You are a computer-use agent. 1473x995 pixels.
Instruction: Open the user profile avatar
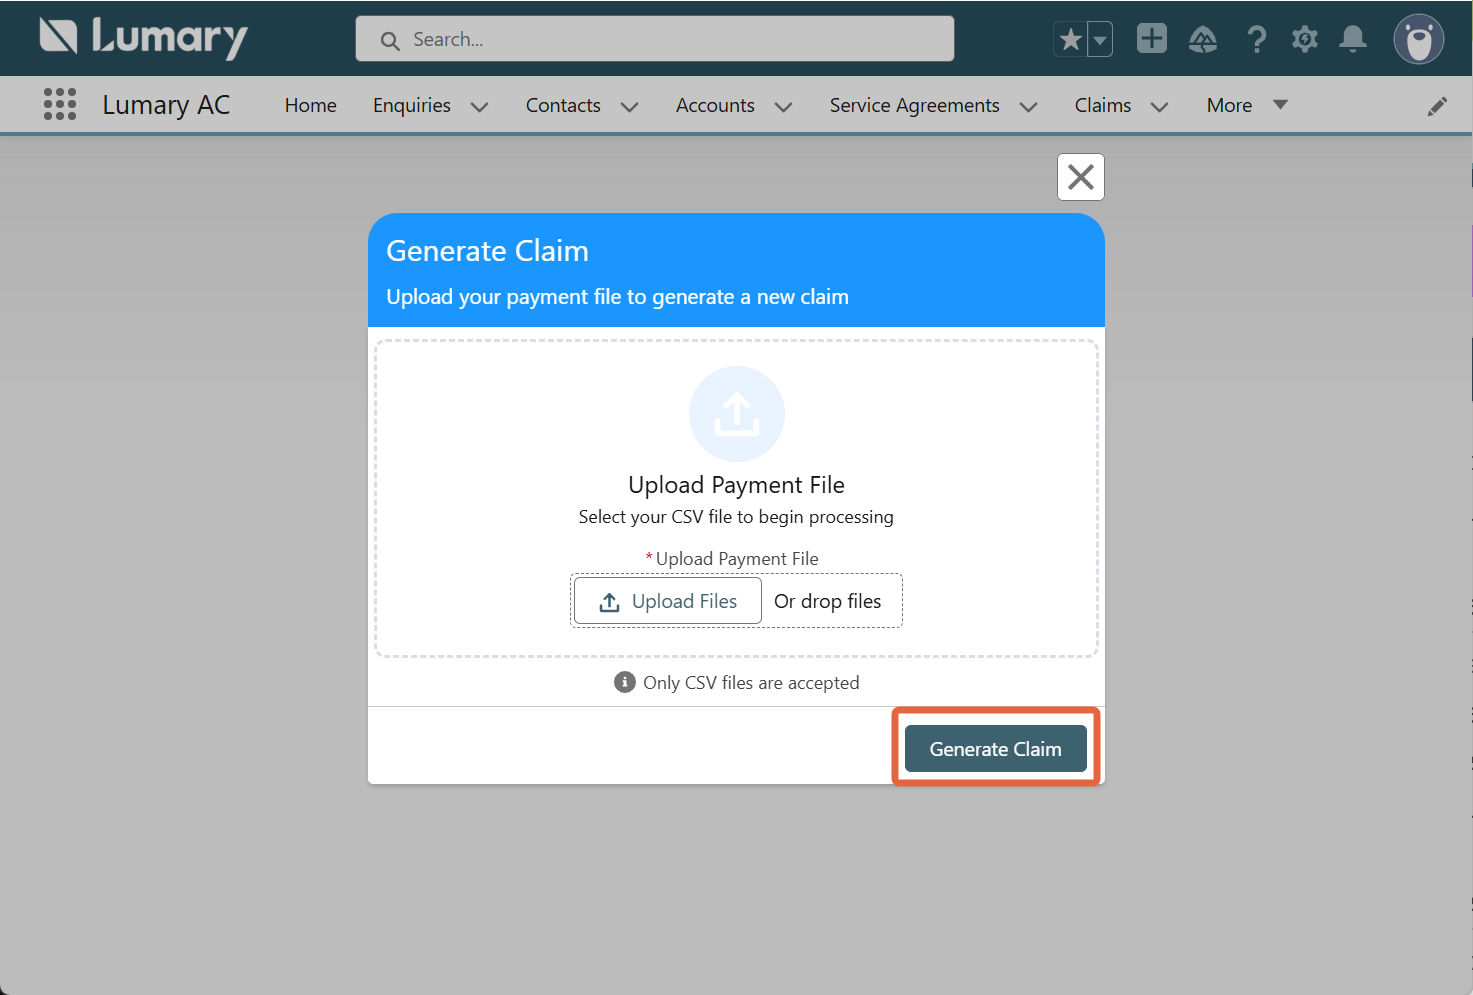pyautogui.click(x=1419, y=40)
